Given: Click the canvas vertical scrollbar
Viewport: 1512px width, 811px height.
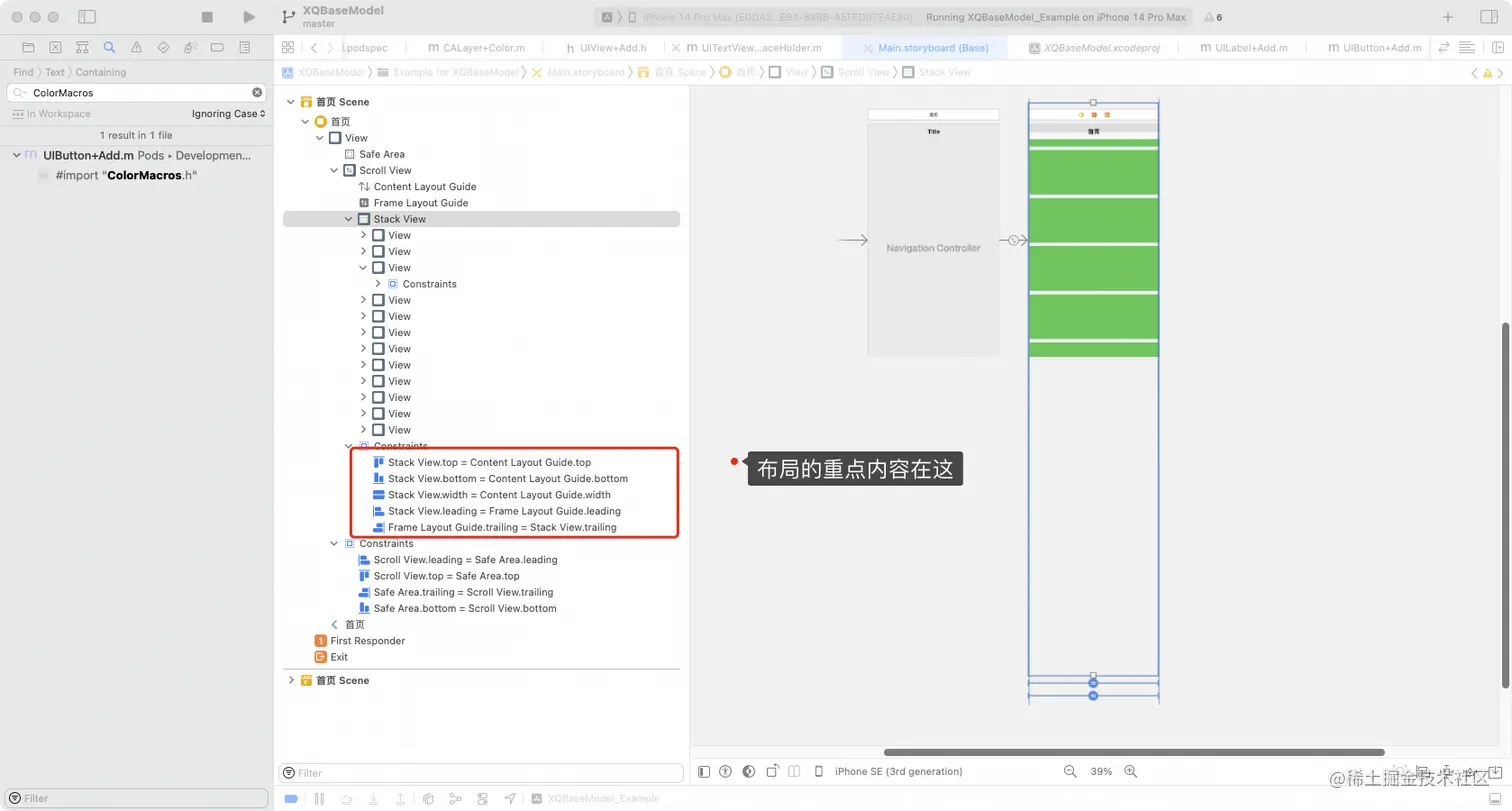Looking at the screenshot, I should [1505, 505].
